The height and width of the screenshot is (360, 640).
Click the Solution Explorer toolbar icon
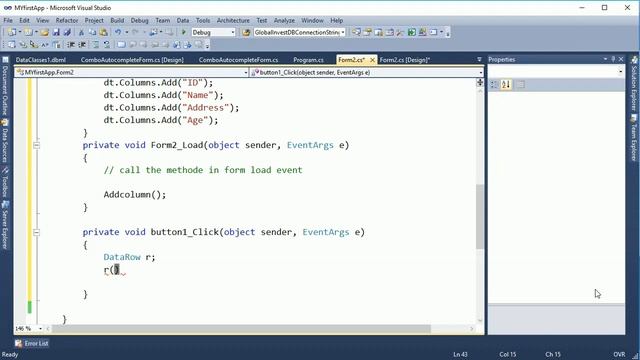(356, 32)
